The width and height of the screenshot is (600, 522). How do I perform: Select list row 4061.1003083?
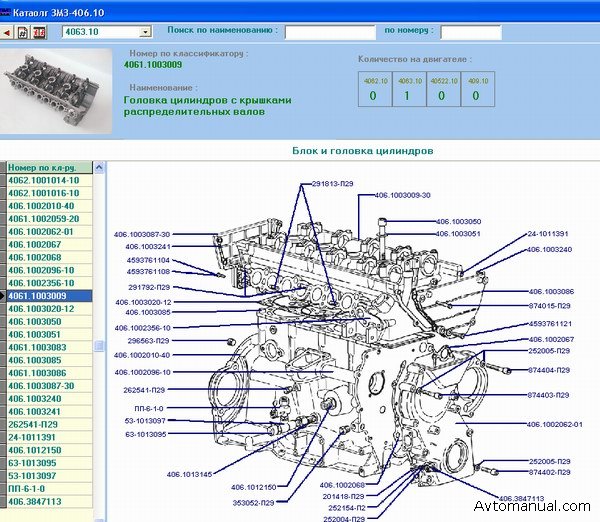49,347
